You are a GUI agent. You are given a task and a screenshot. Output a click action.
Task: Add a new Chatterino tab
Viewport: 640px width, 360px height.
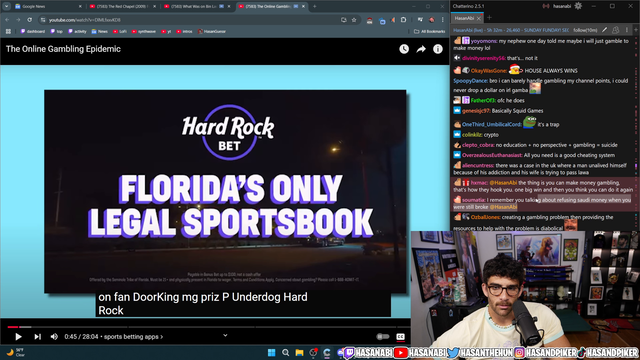click(x=489, y=18)
